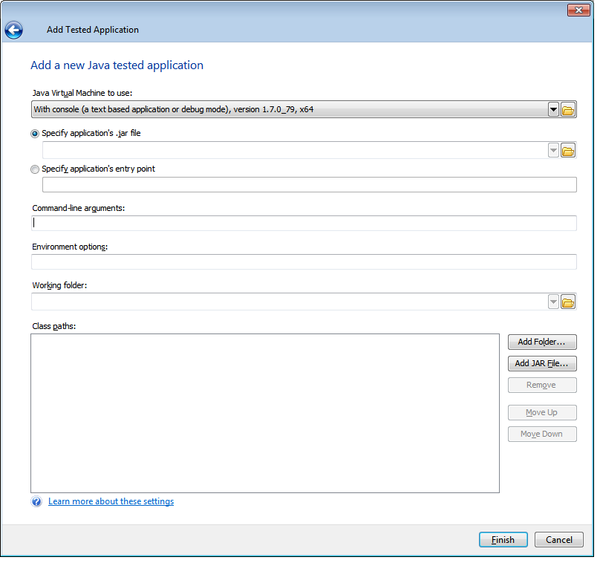The height and width of the screenshot is (566, 600).
Task: Open "Learn more about these settings" link
Action: [x=111, y=502]
